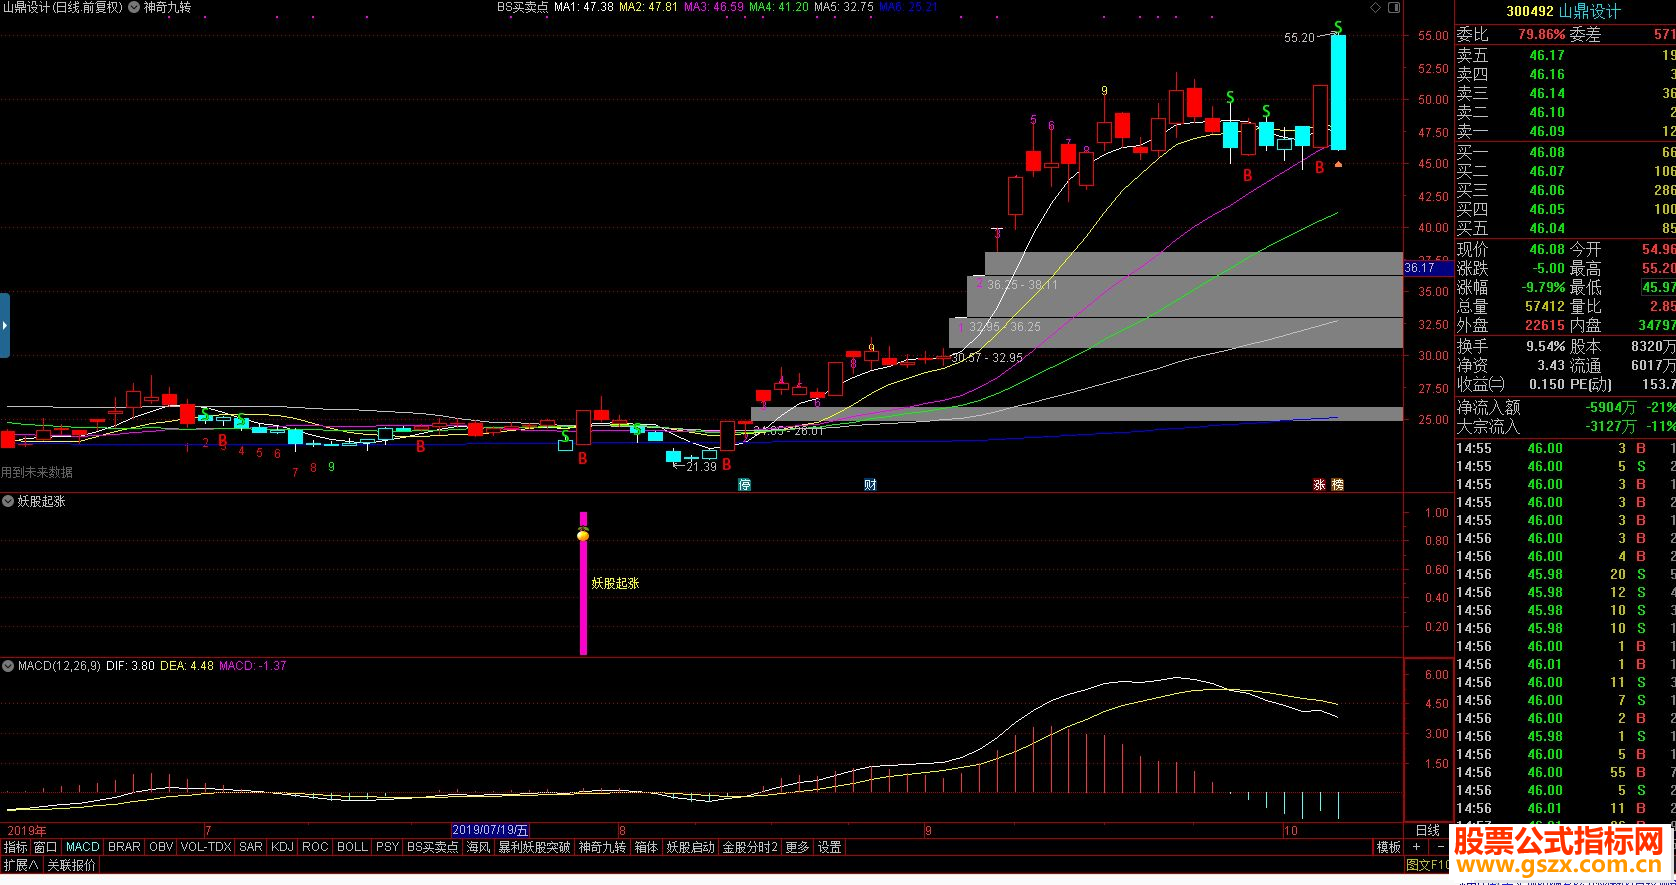Viewport: 1676px width, 885px height.
Task: Click the 买一 price 46.08 row
Action: [x=1565, y=153]
